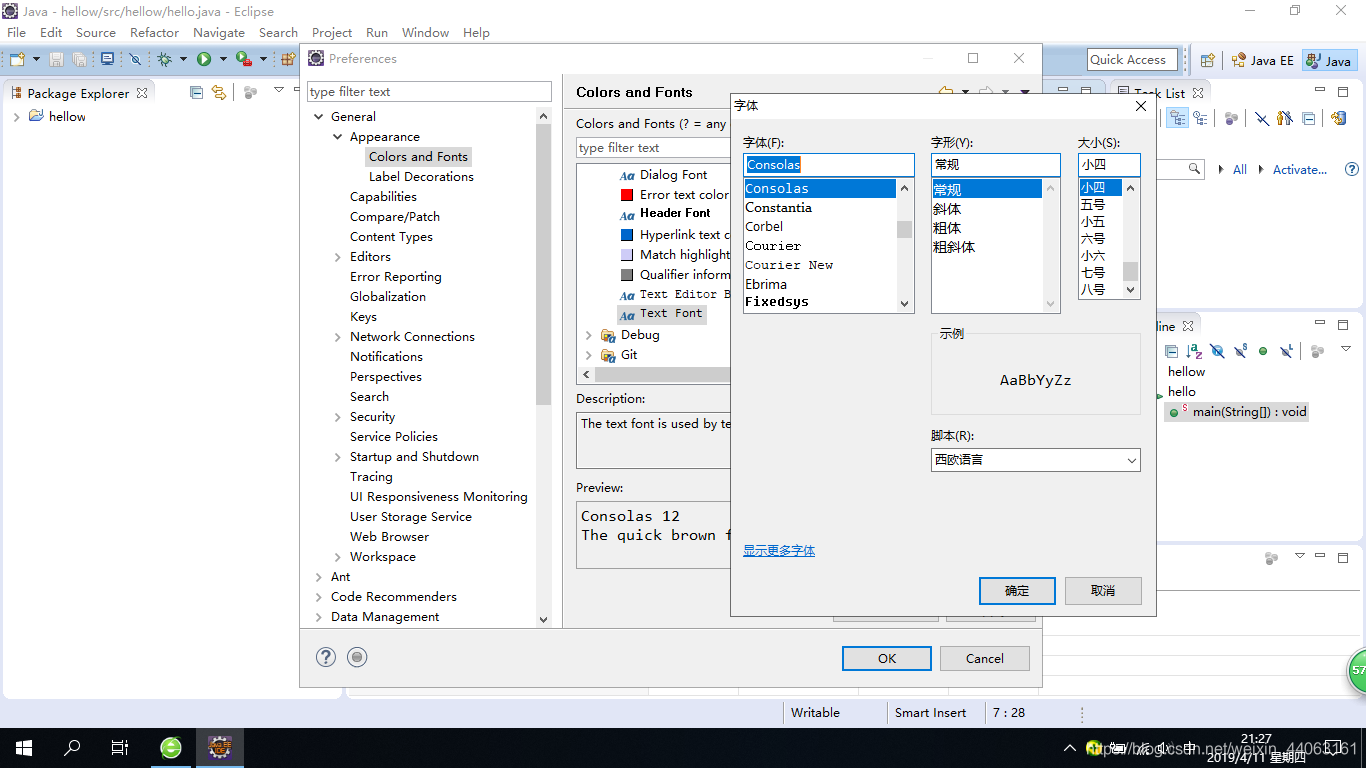Click Hide Static Members icon in Outline
Screen dimensions: 1366x768
click(1240, 351)
